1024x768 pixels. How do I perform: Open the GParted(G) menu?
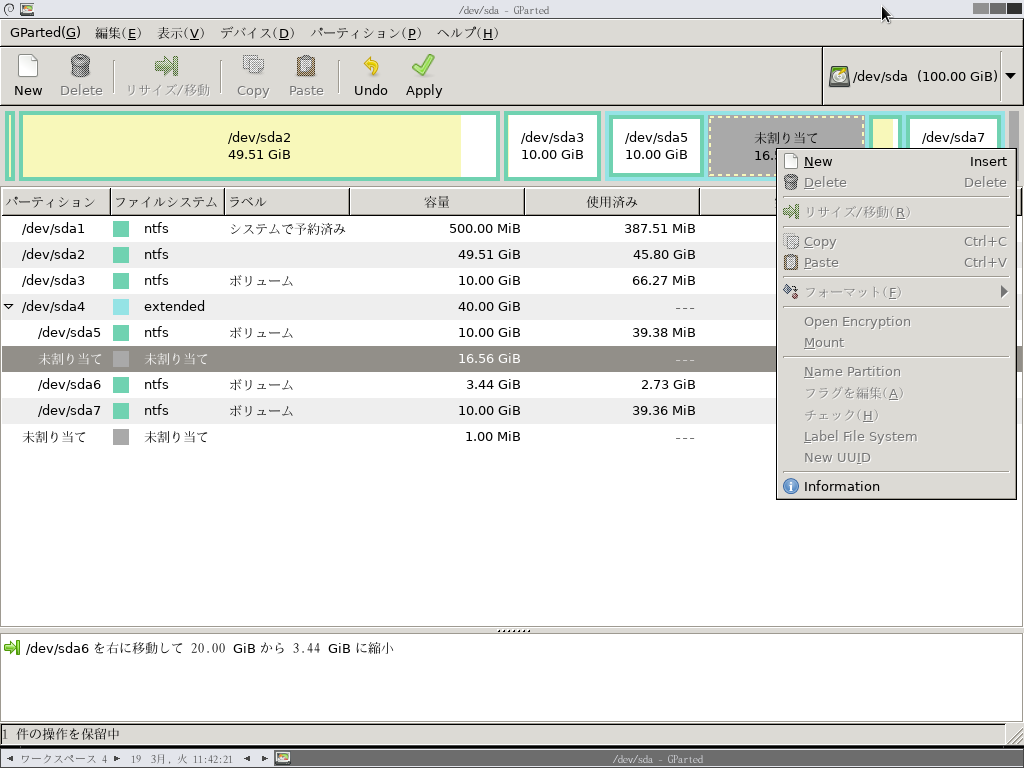click(x=45, y=33)
